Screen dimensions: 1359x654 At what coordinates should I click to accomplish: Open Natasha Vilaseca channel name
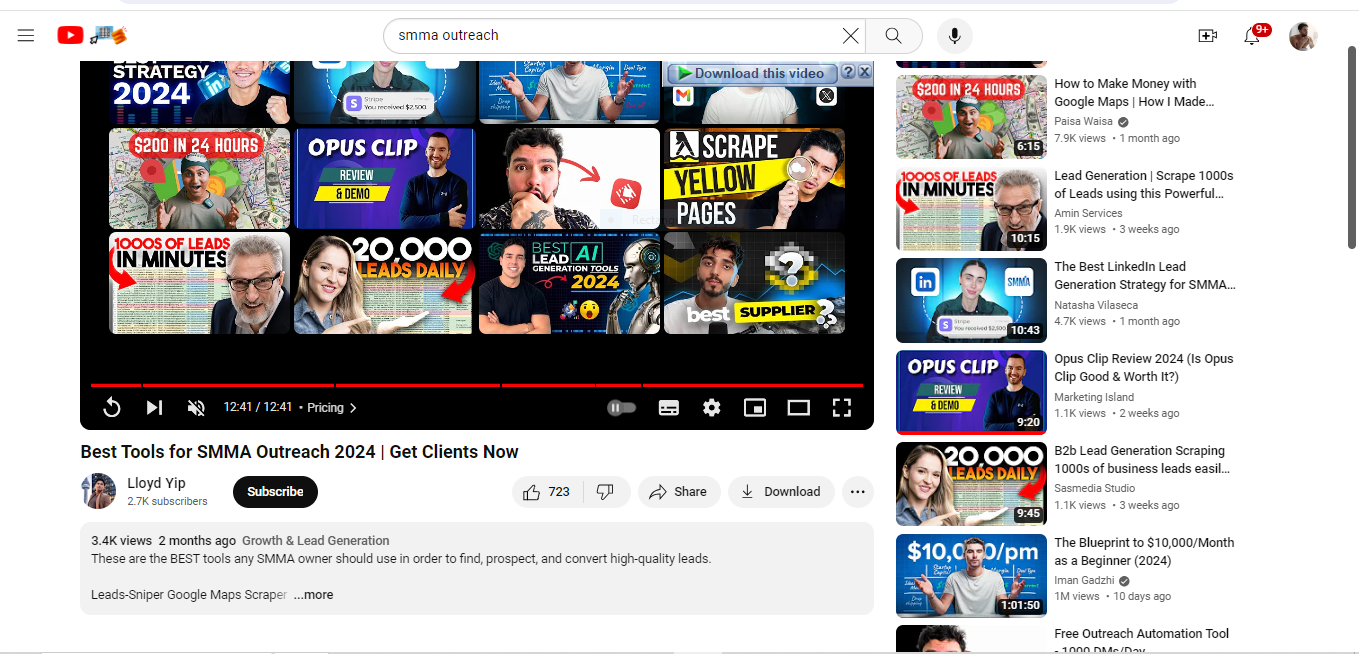tap(1095, 305)
